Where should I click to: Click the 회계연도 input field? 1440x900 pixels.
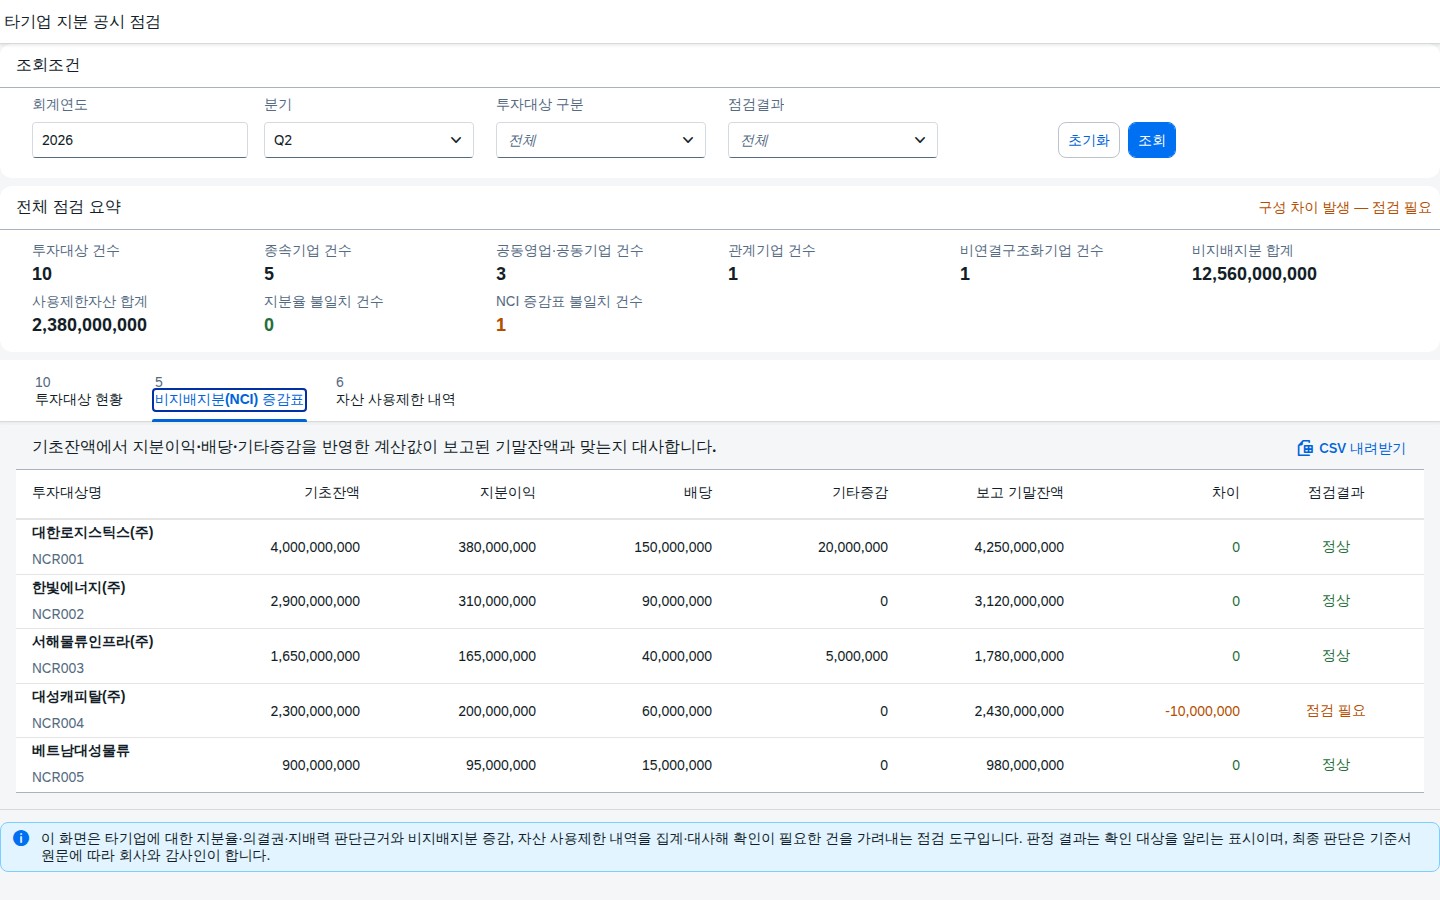click(140, 140)
